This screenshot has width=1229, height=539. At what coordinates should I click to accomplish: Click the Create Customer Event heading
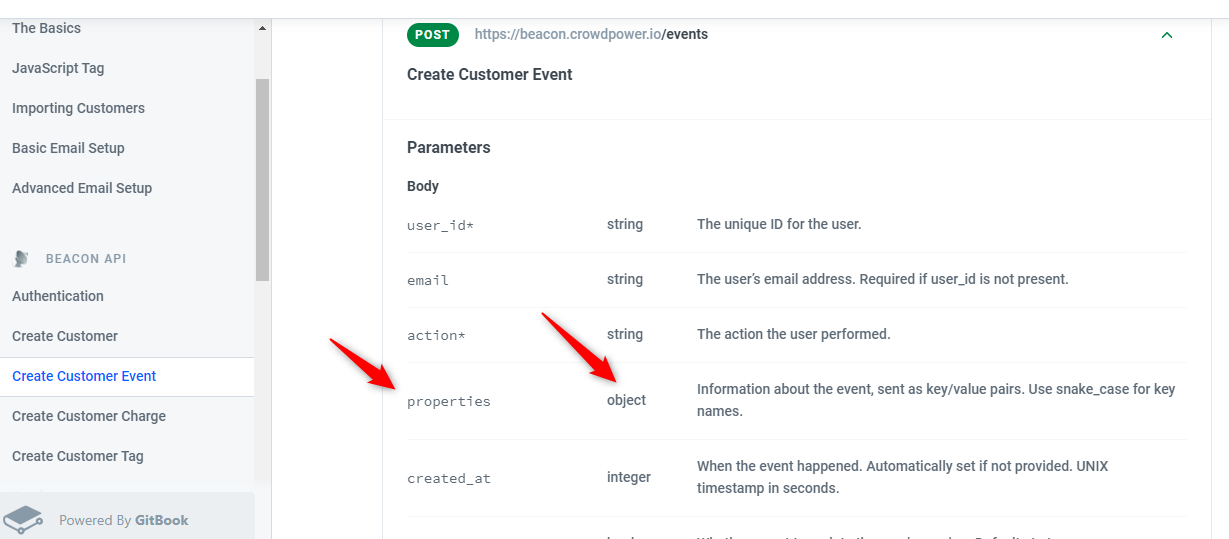pos(490,74)
